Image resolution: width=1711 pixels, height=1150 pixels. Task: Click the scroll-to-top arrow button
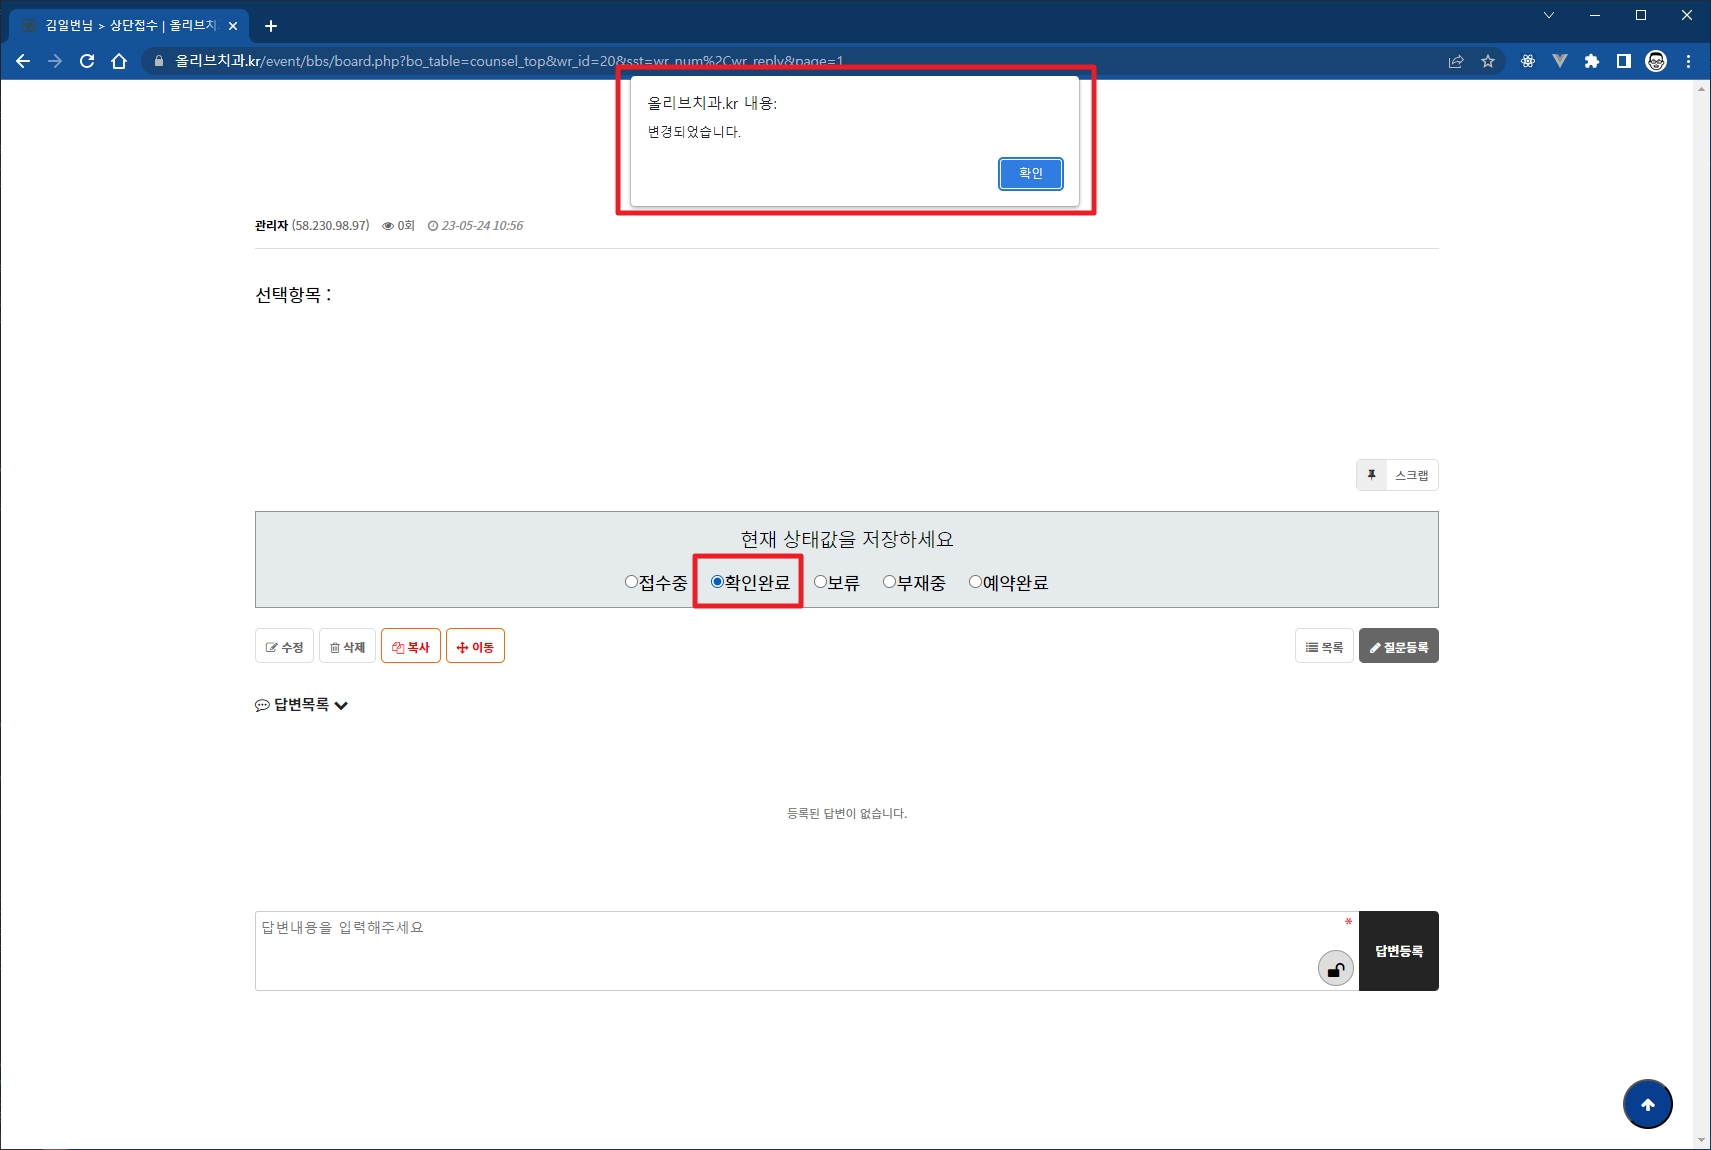coord(1647,1105)
